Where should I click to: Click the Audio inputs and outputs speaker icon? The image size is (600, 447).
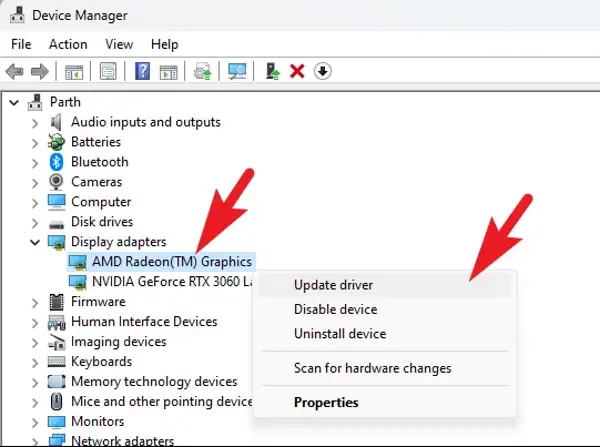point(56,122)
